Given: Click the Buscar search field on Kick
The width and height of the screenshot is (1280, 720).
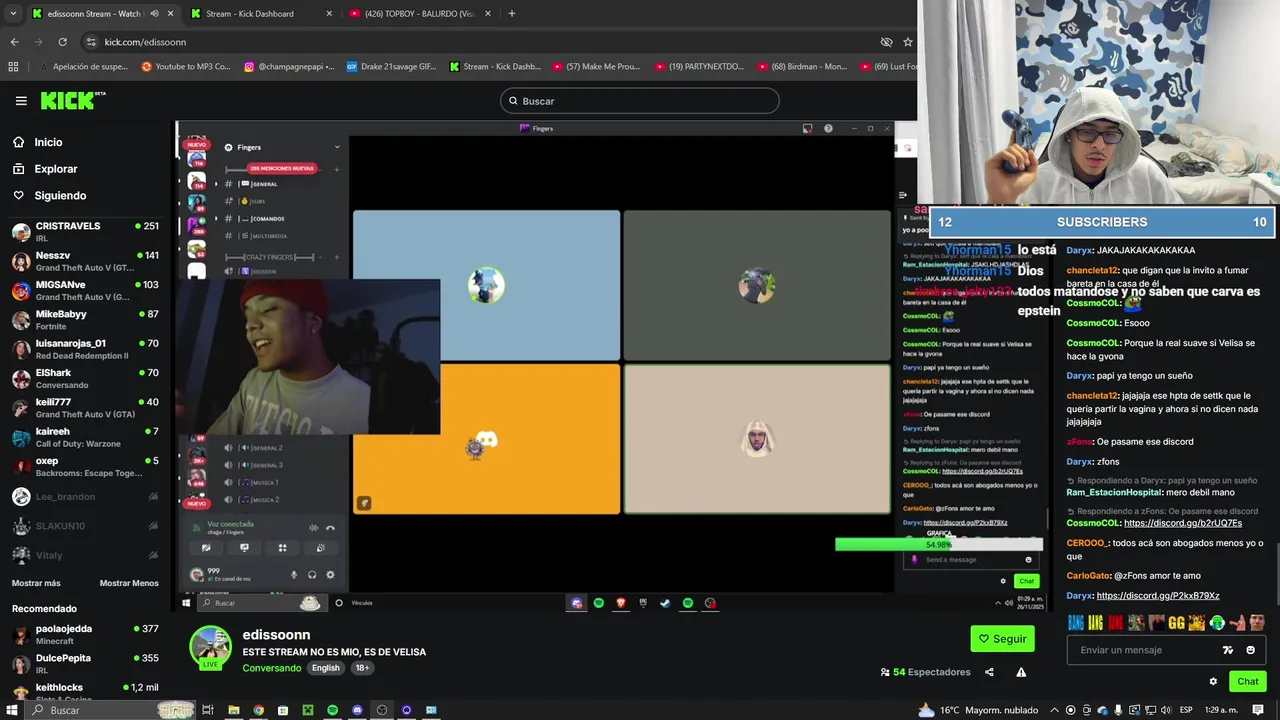Looking at the screenshot, I should (x=640, y=101).
